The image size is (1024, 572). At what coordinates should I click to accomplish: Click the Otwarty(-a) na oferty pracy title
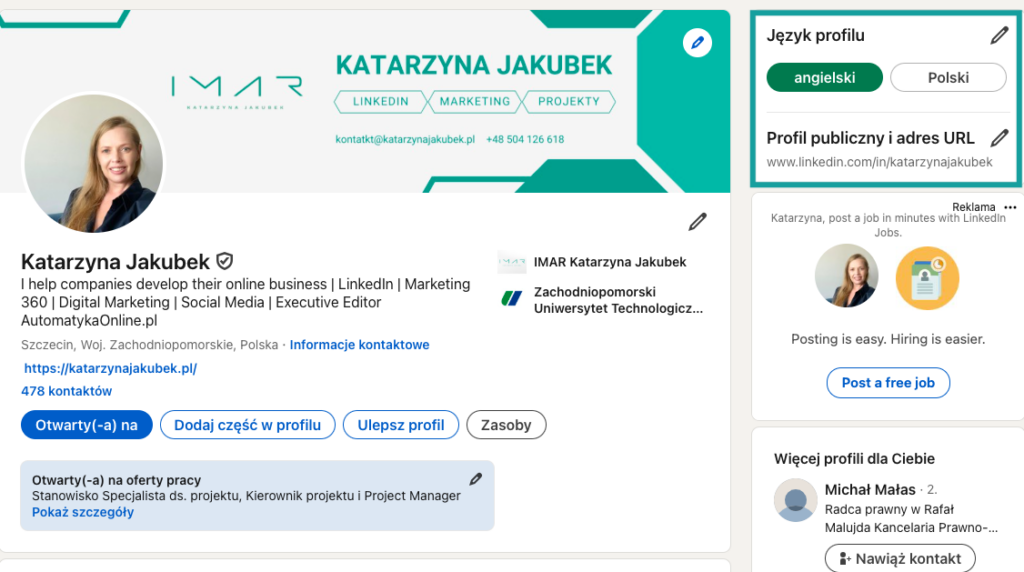(116, 480)
